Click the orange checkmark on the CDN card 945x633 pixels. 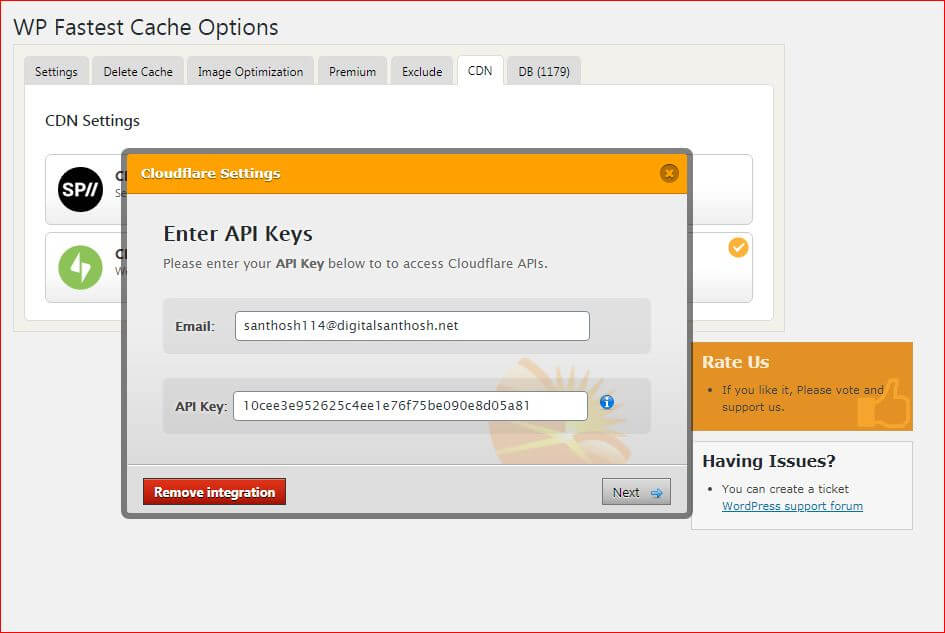738,247
